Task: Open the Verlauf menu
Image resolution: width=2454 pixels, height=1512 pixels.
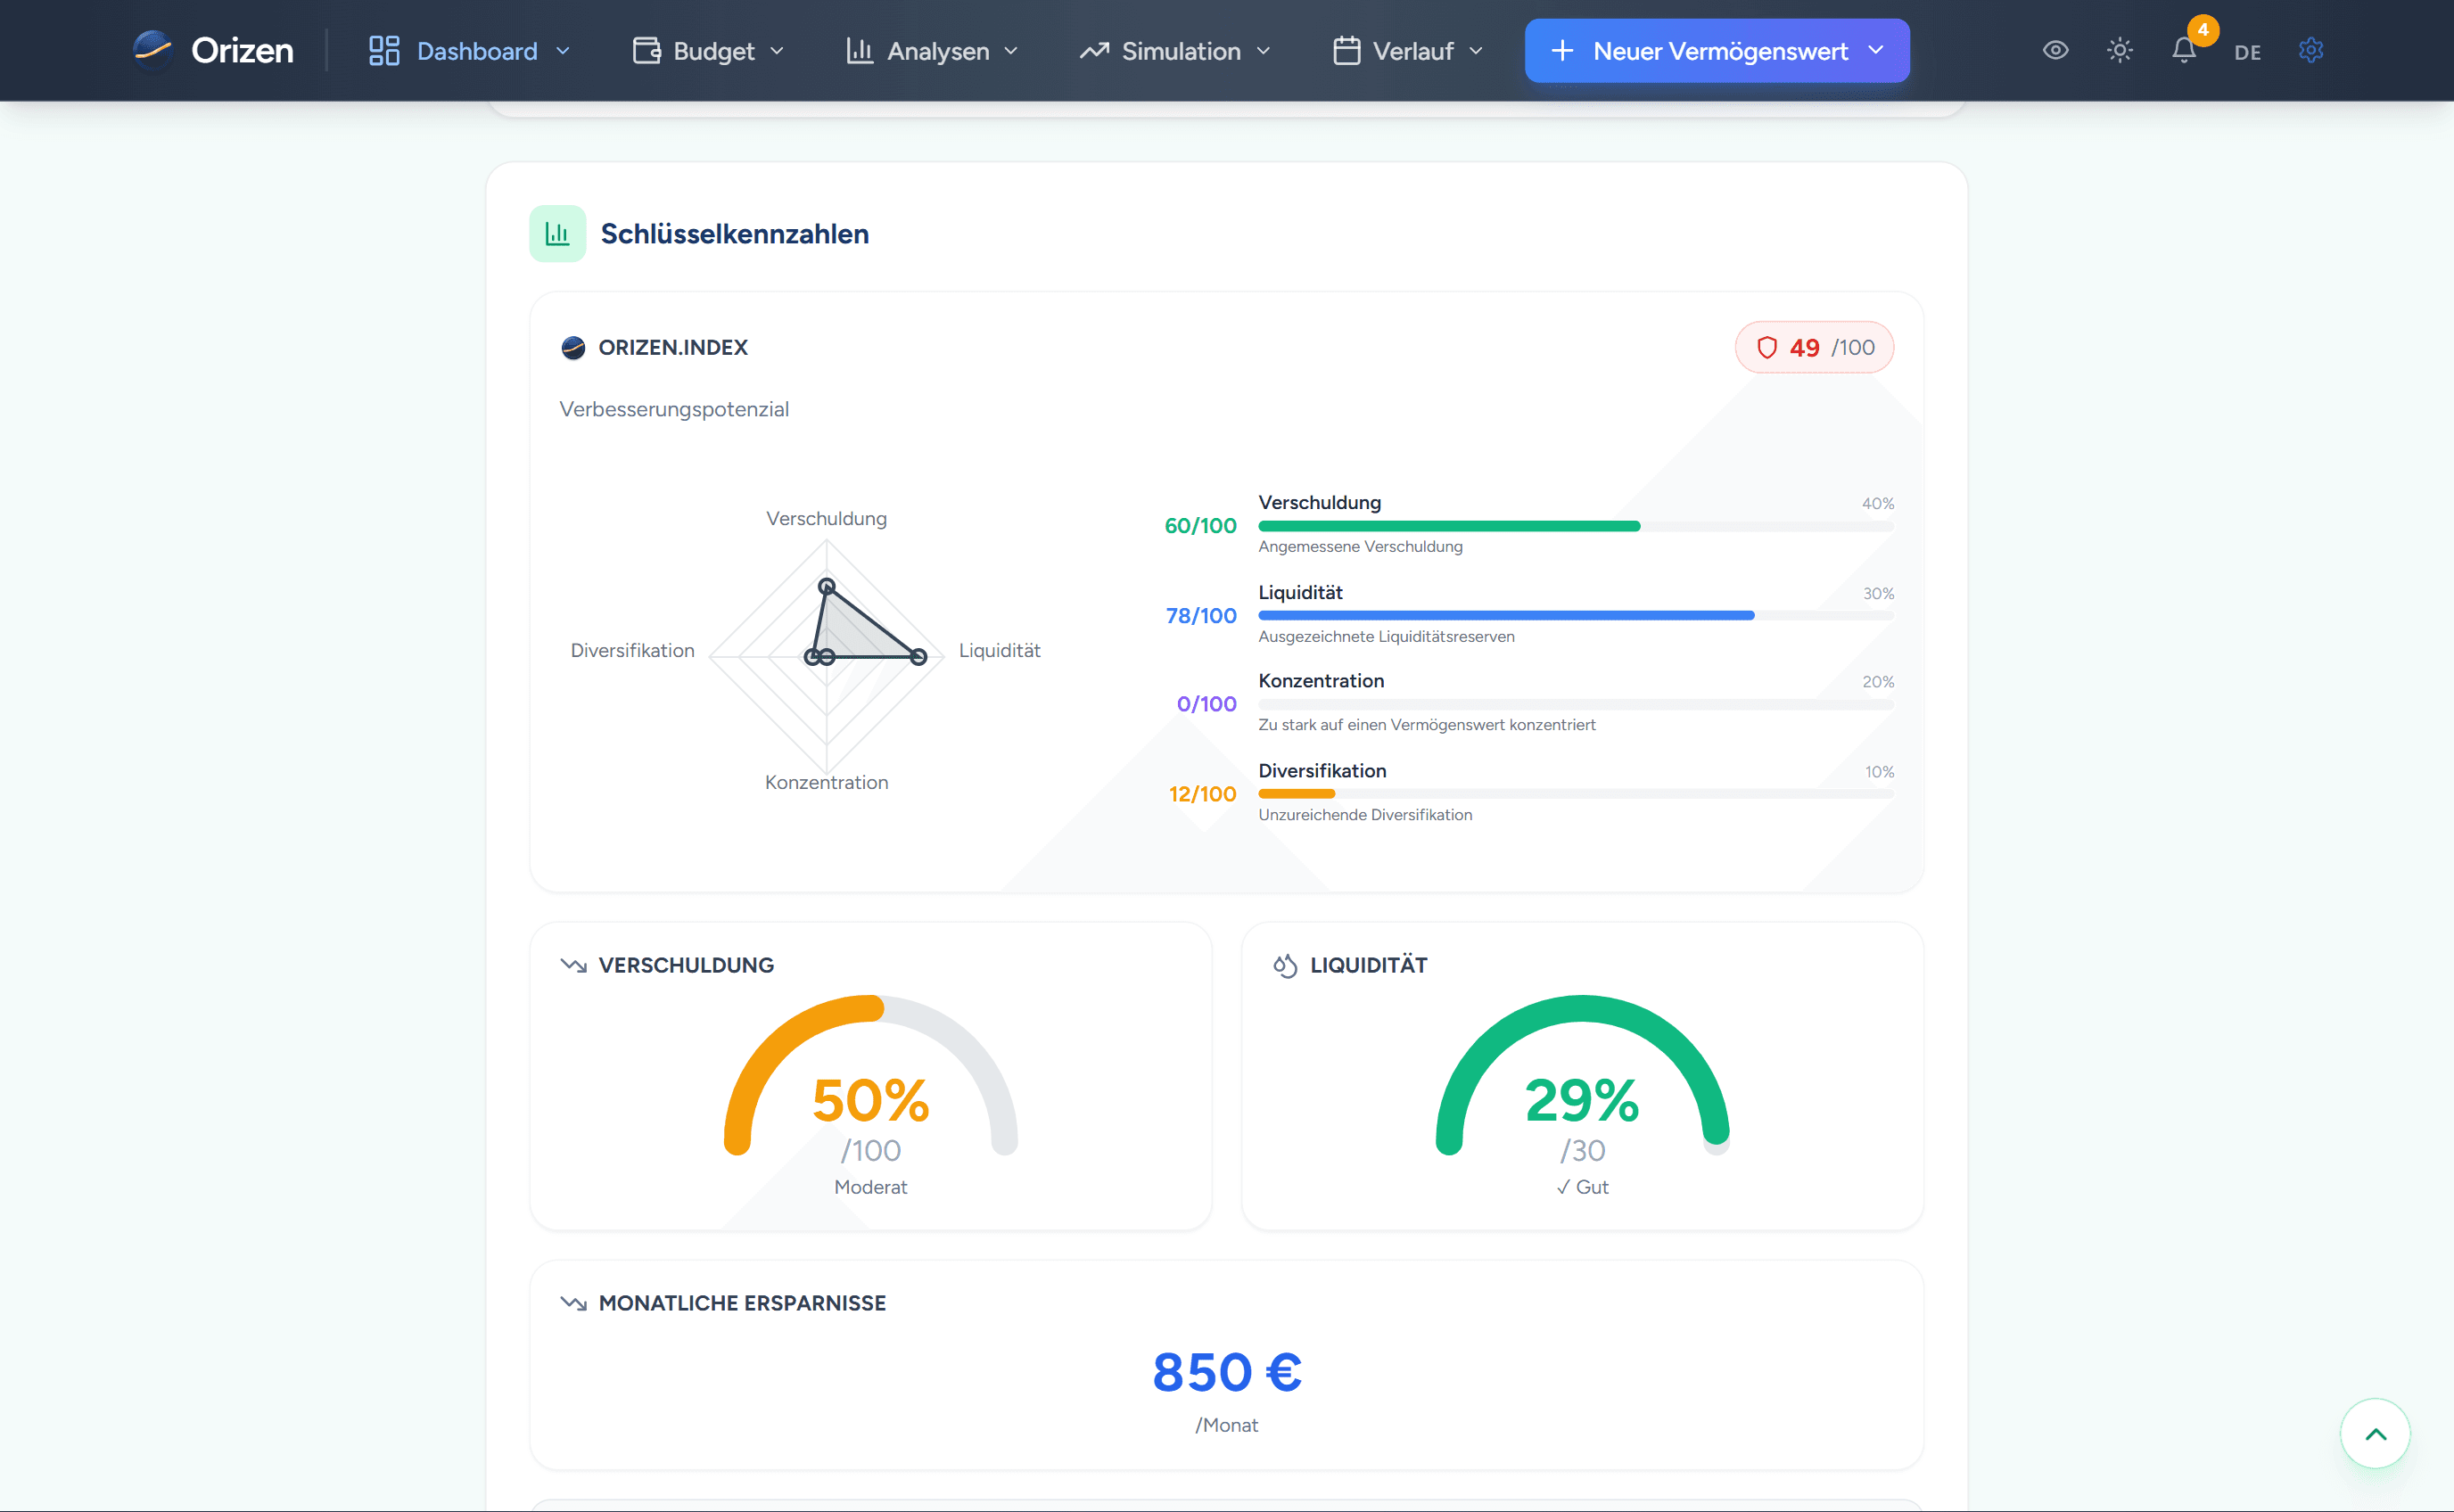Action: click(x=1407, y=51)
